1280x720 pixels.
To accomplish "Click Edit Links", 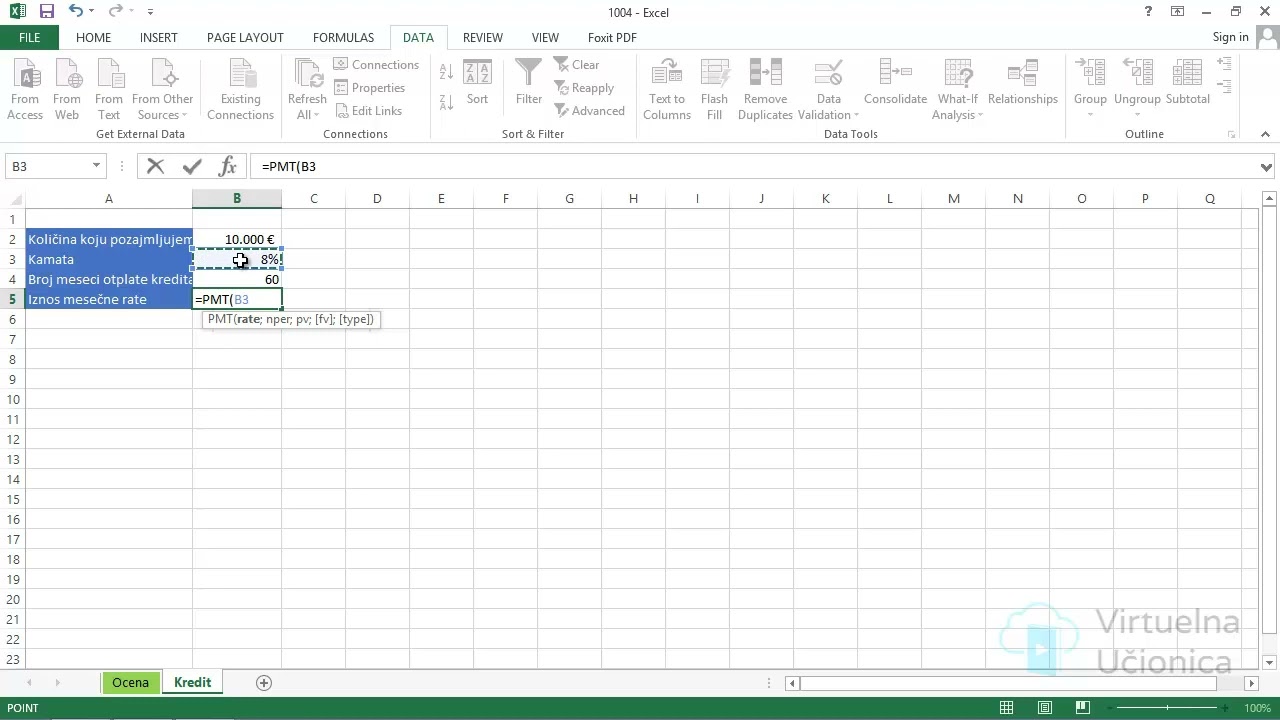I will [x=369, y=111].
